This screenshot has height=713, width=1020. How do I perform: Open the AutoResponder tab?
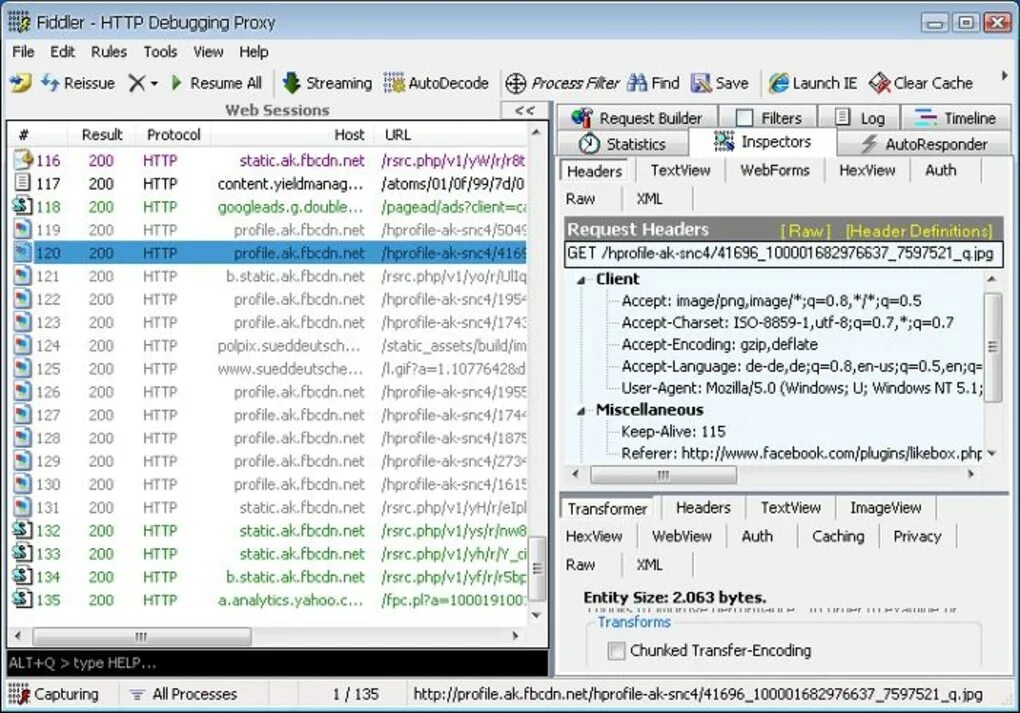tap(924, 144)
